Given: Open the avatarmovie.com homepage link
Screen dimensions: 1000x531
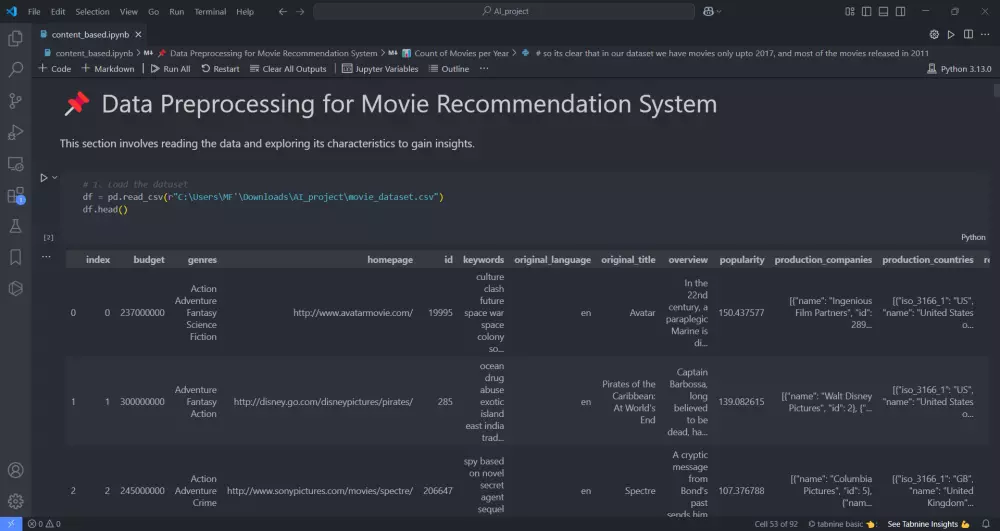Looking at the screenshot, I should tap(353, 313).
